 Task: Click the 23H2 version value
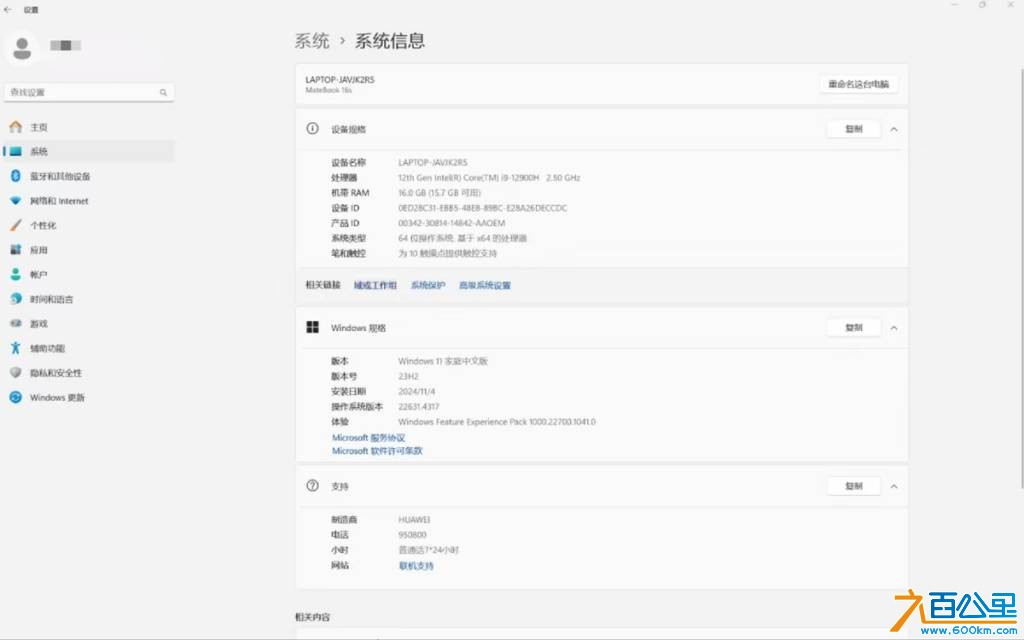pos(408,376)
